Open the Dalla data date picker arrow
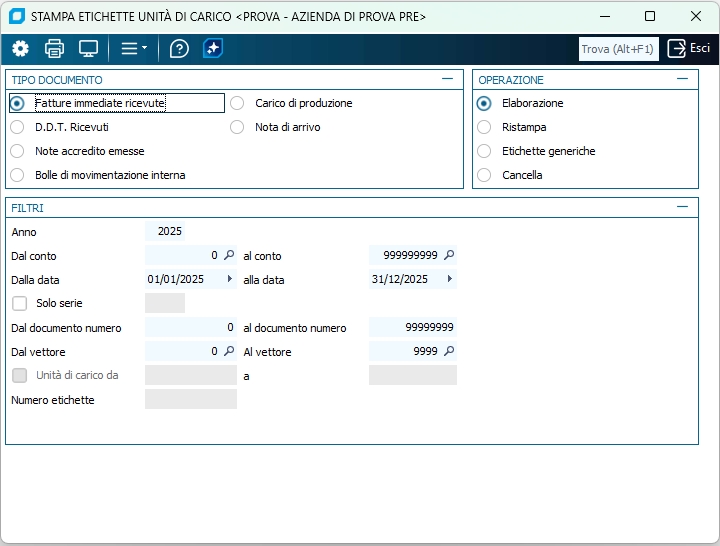This screenshot has height=546, width=720. (x=230, y=280)
